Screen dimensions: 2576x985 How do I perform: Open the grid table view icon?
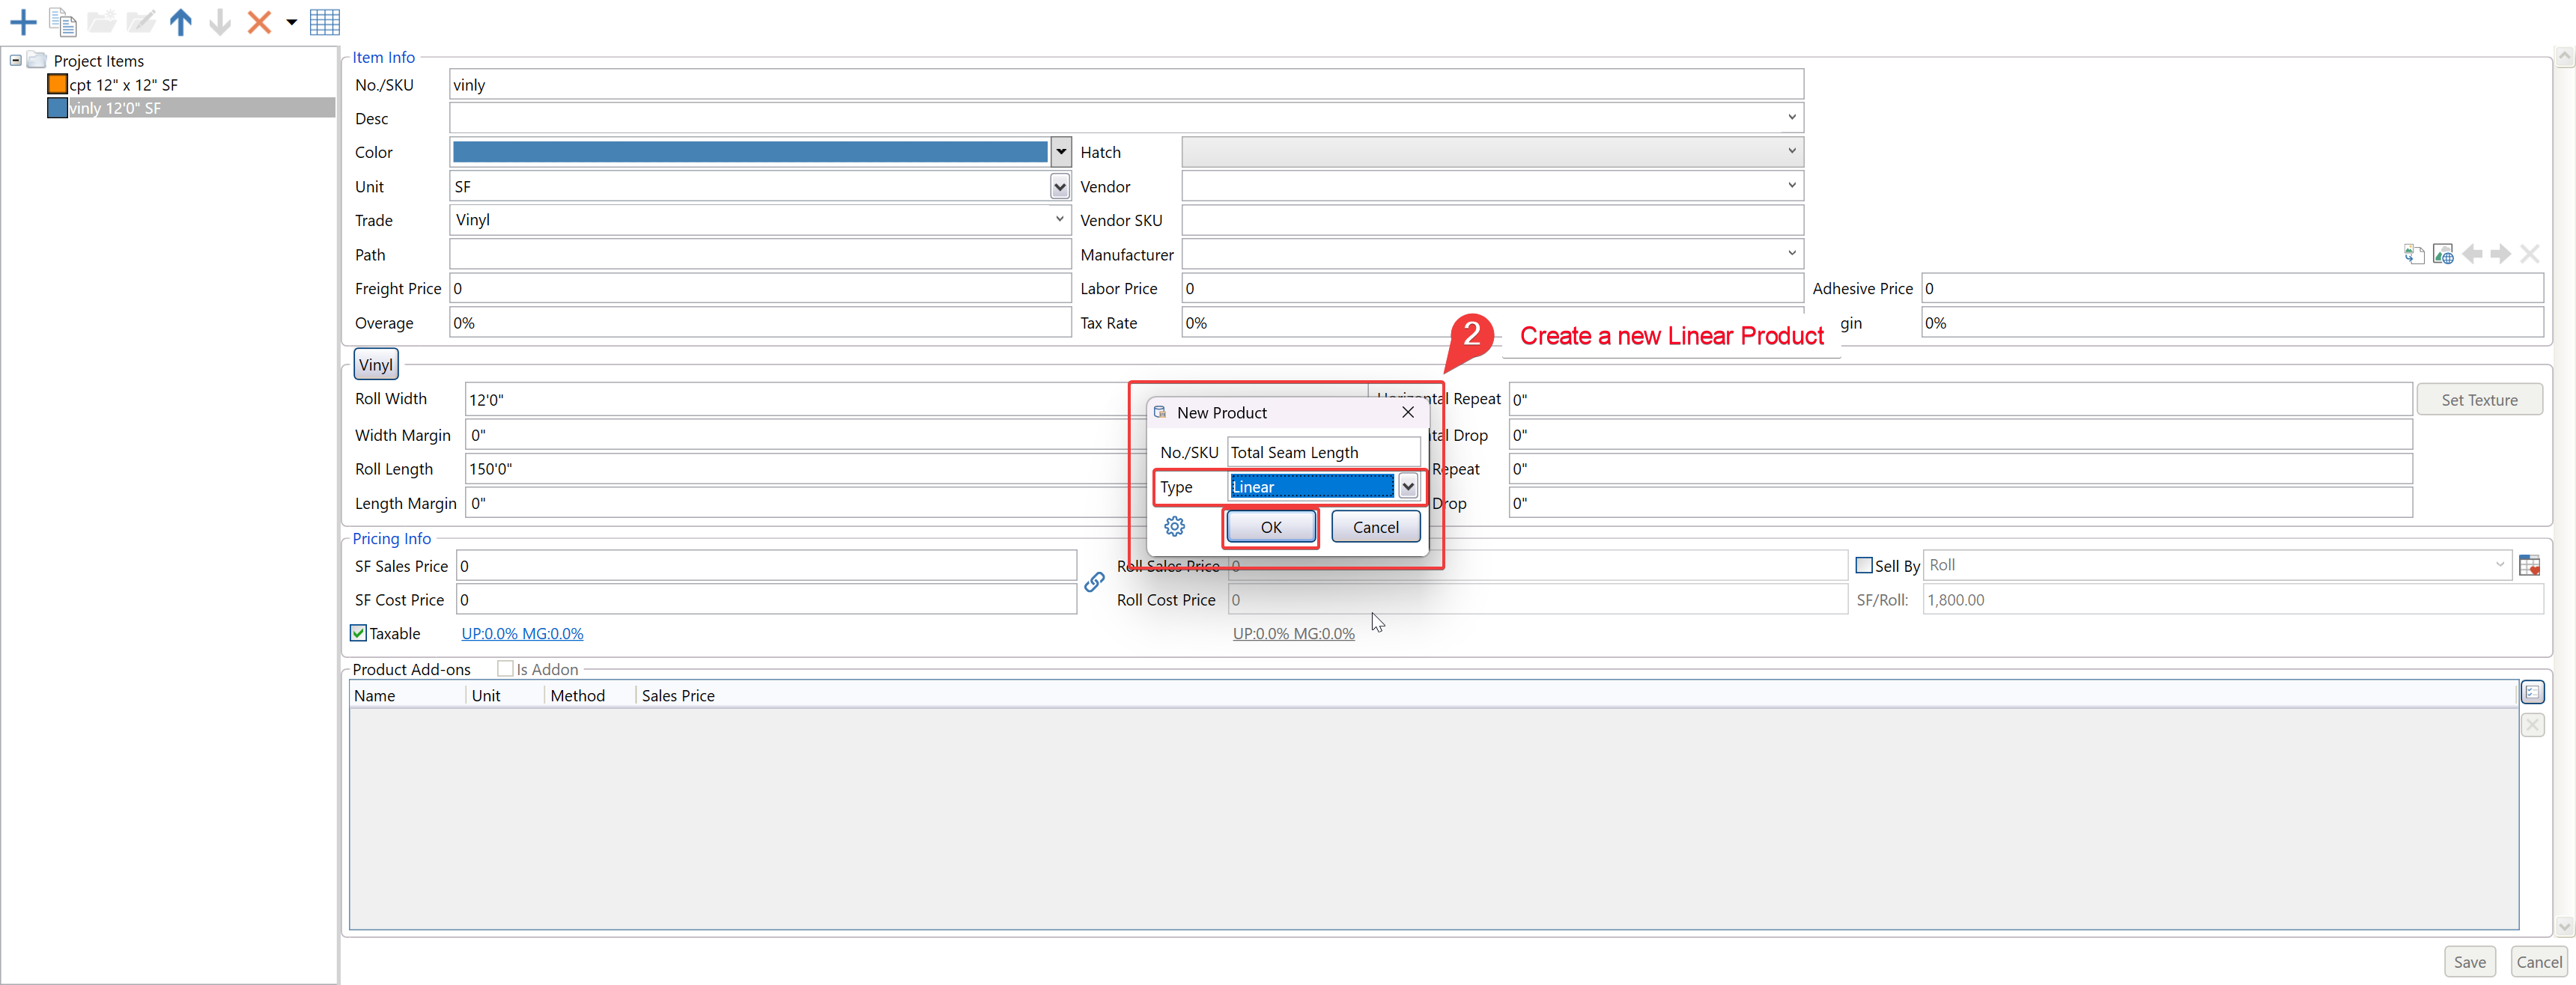pos(325,22)
